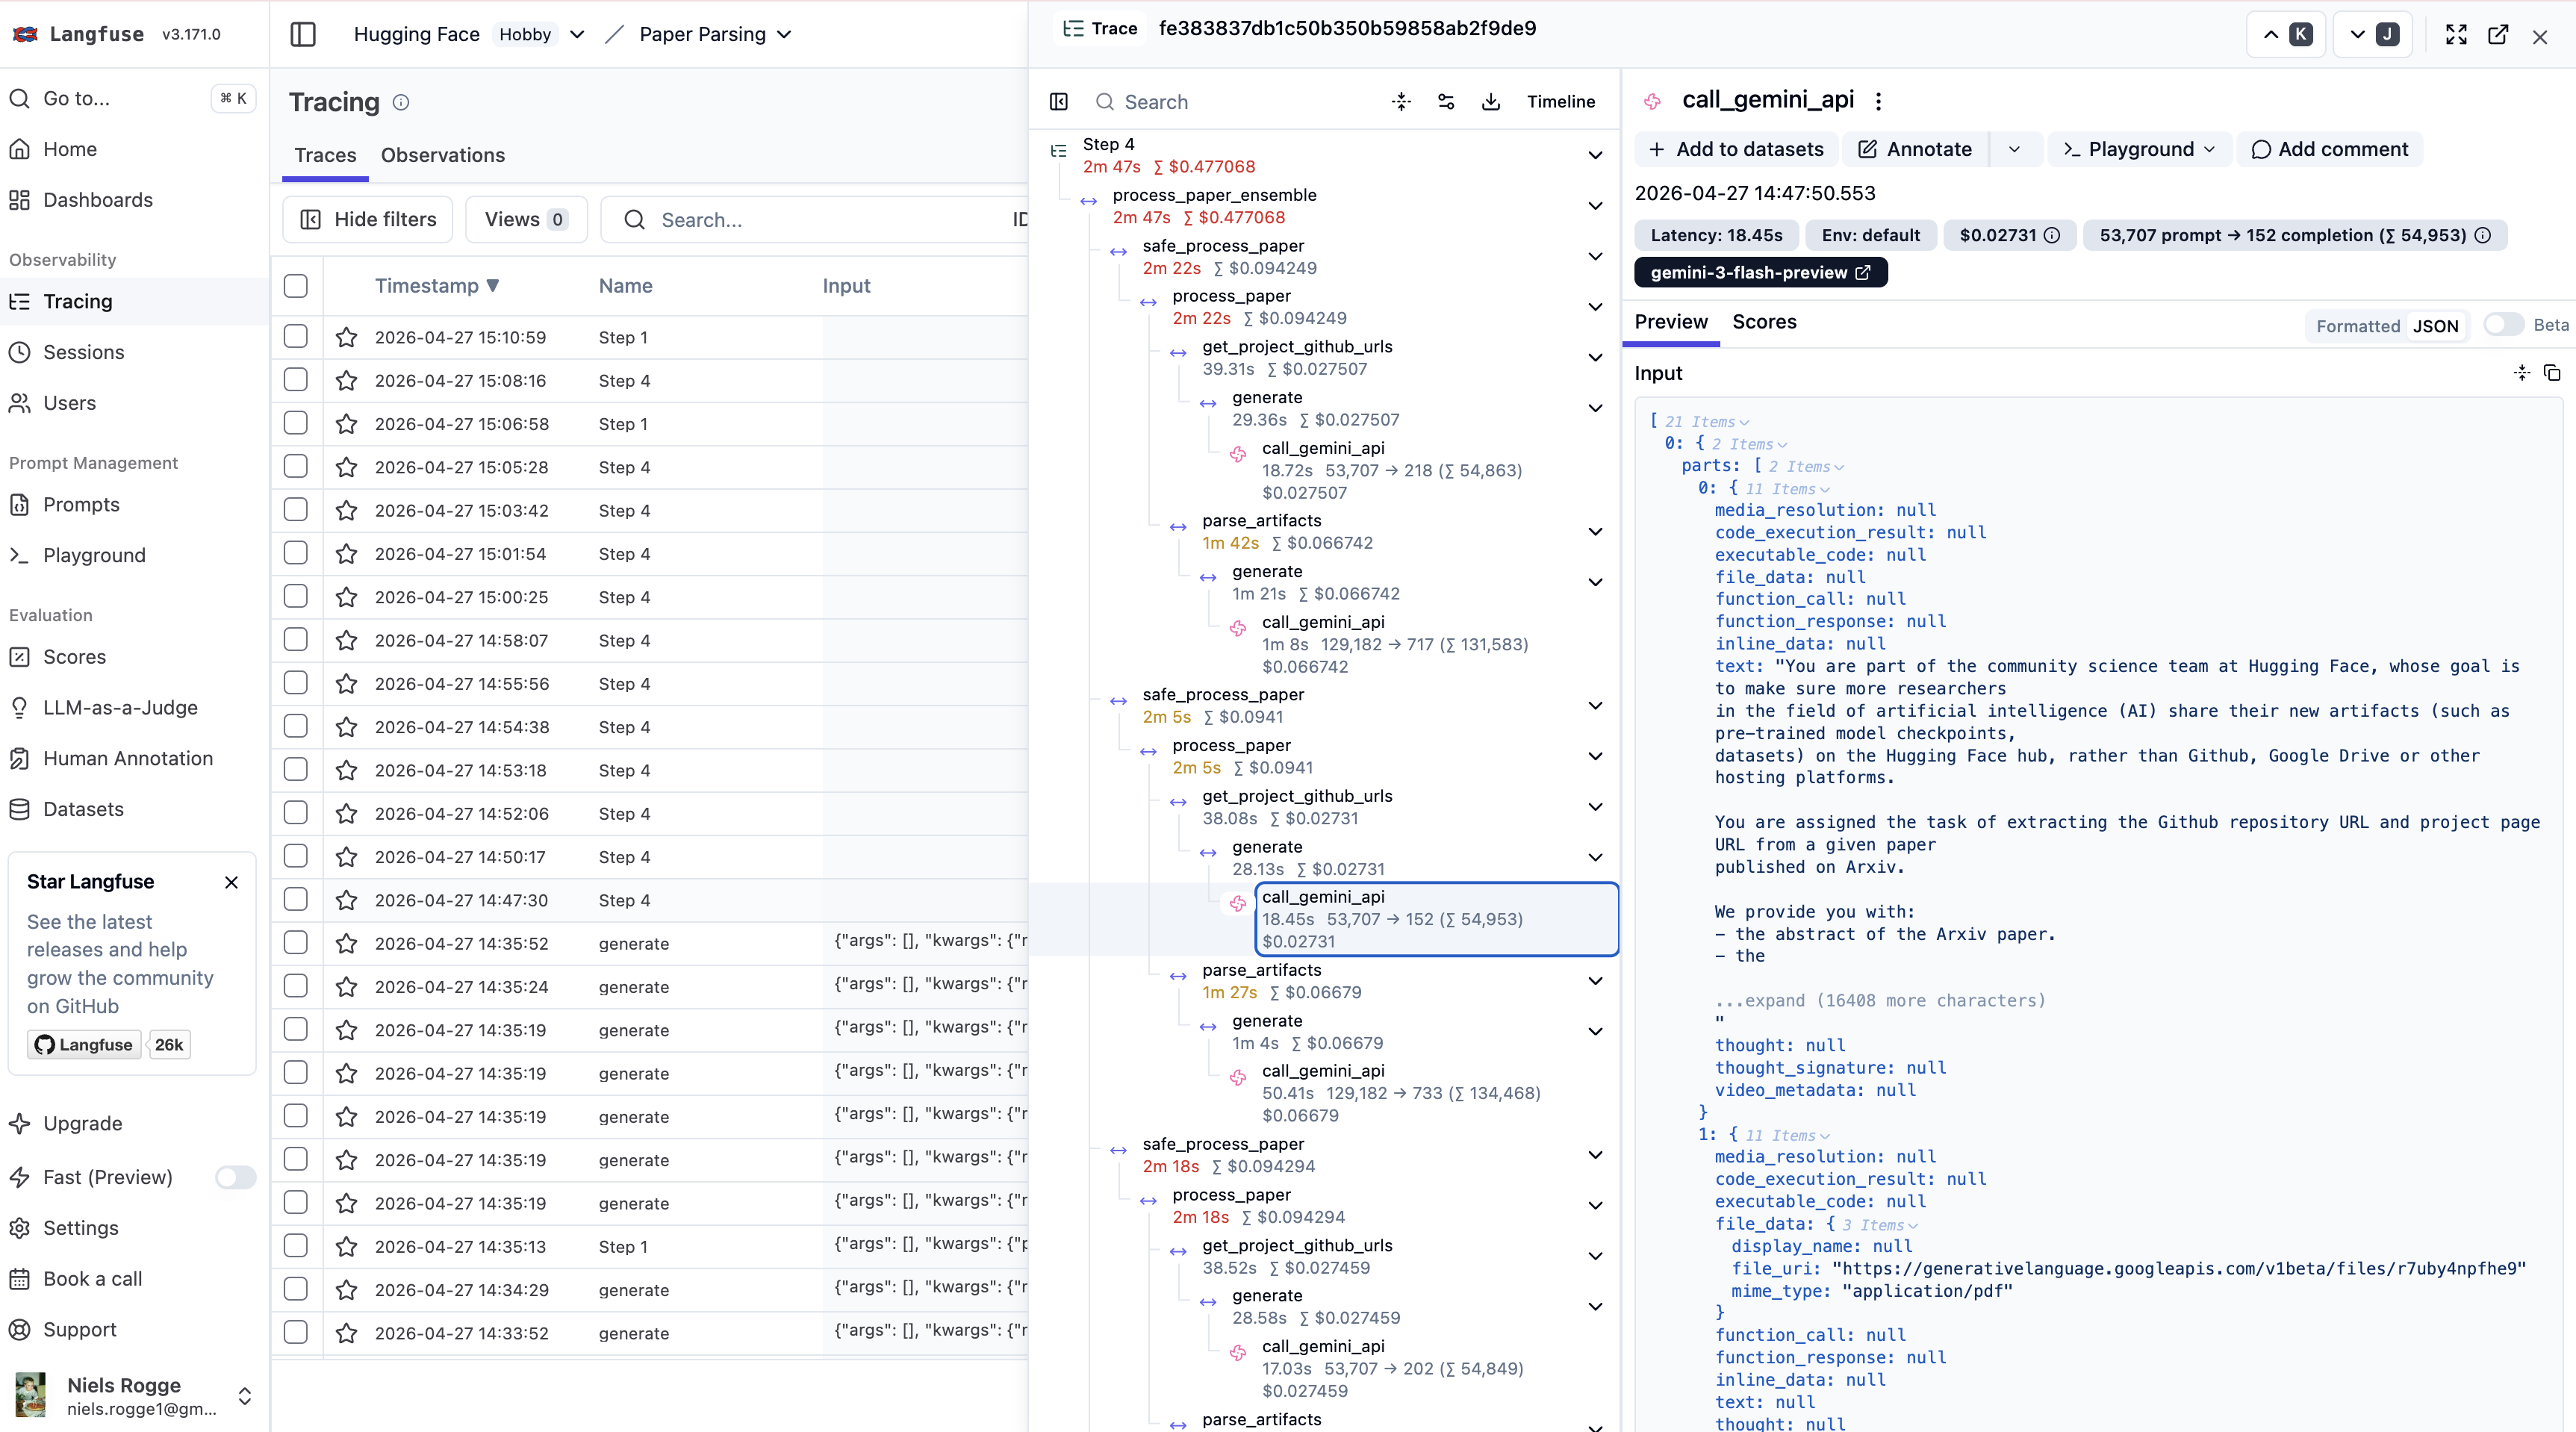
Task: Toggle the sidebar panel icon
Action: tap(303, 34)
